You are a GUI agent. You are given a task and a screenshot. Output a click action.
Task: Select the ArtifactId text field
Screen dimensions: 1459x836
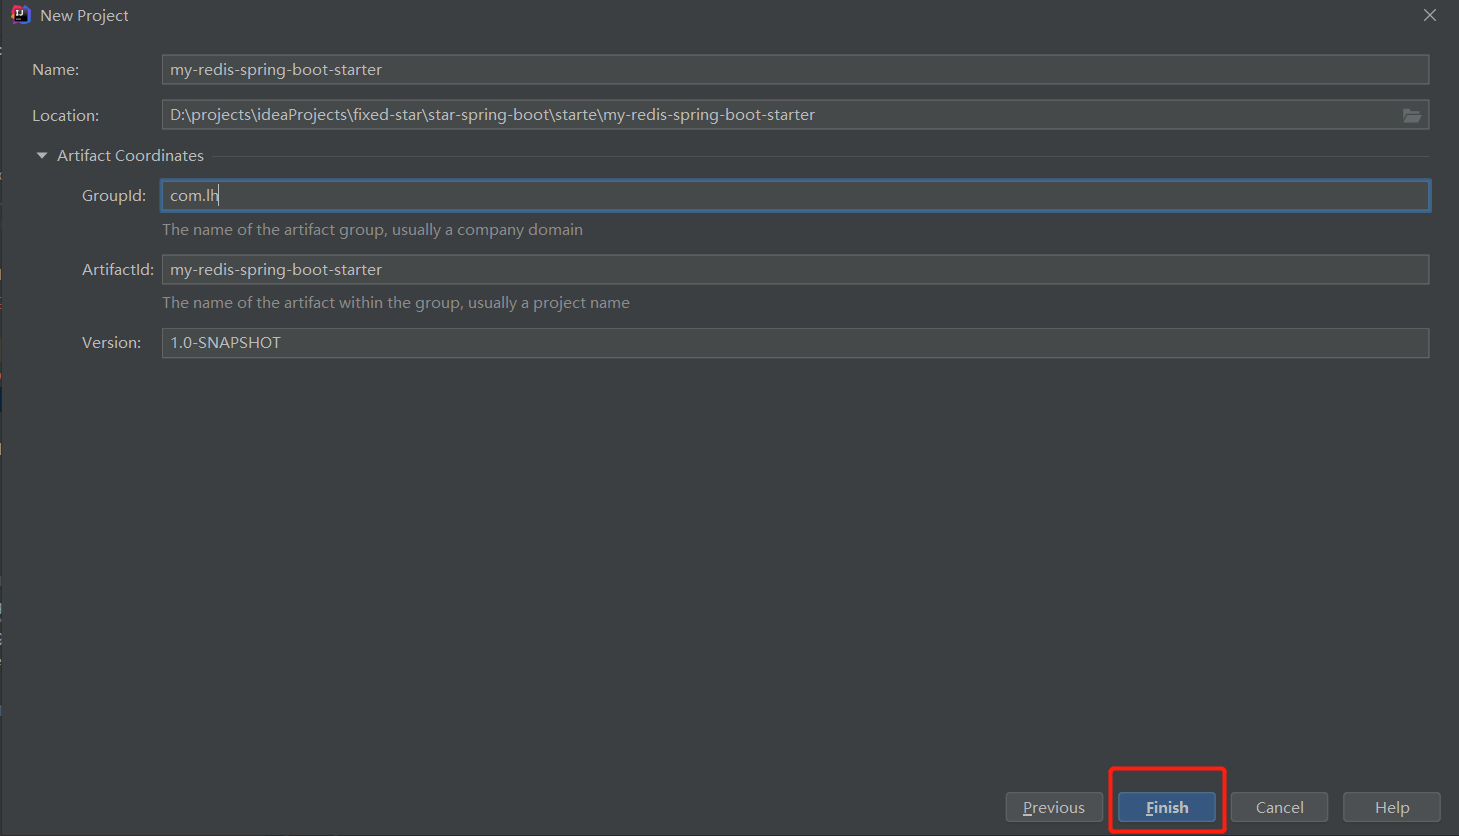(x=795, y=269)
